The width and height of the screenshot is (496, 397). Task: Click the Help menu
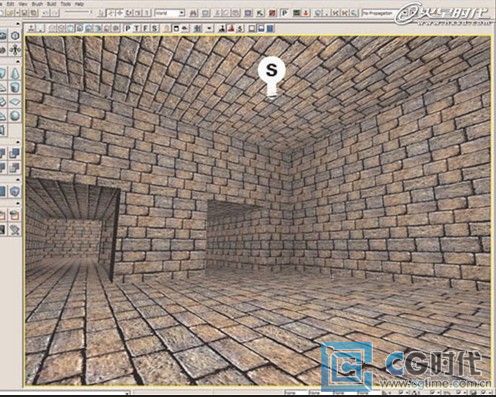coord(79,4)
